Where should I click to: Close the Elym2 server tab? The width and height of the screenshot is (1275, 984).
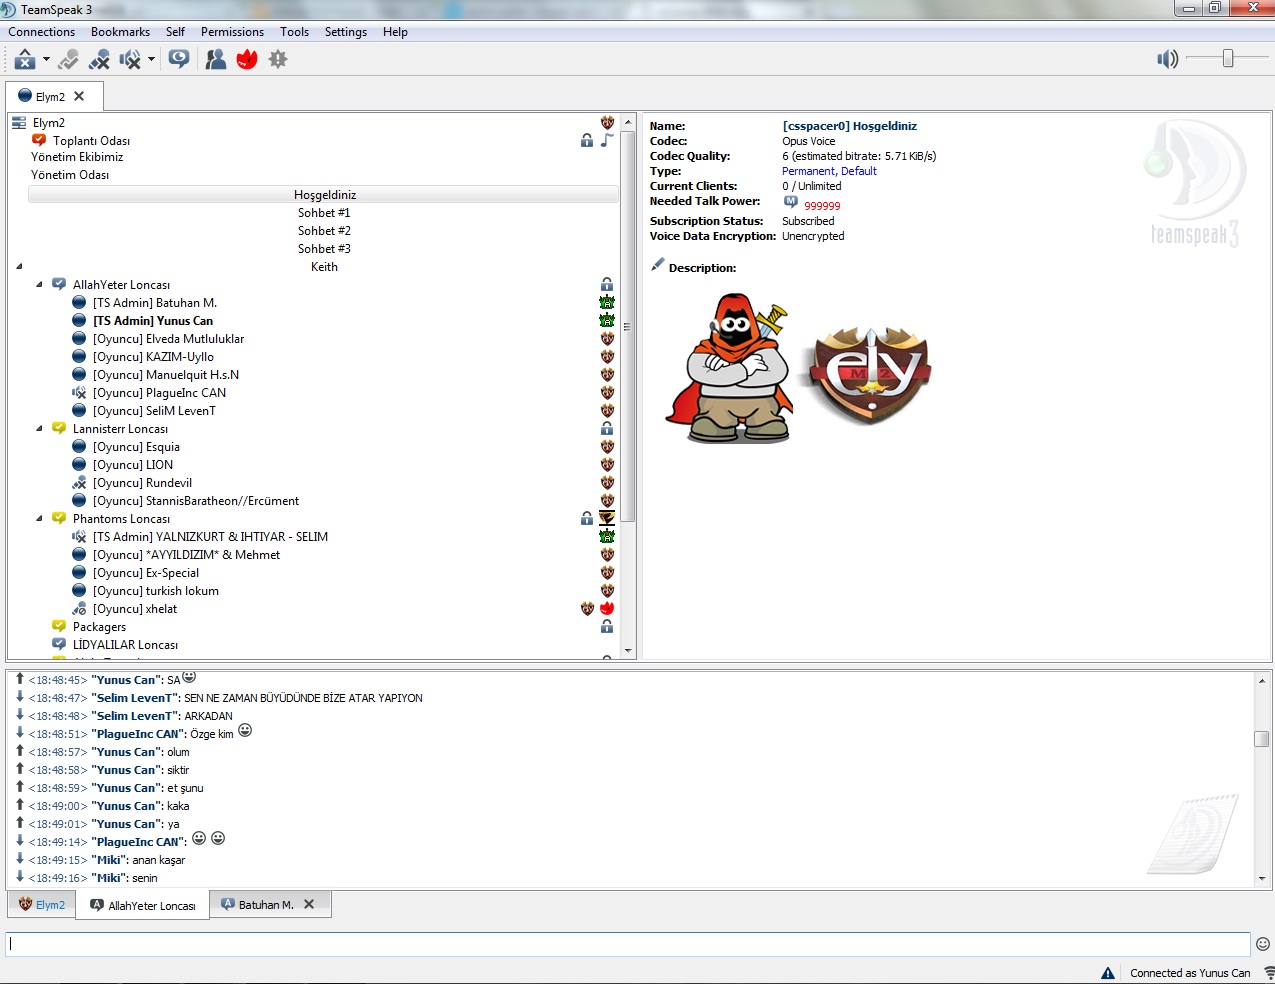79,96
